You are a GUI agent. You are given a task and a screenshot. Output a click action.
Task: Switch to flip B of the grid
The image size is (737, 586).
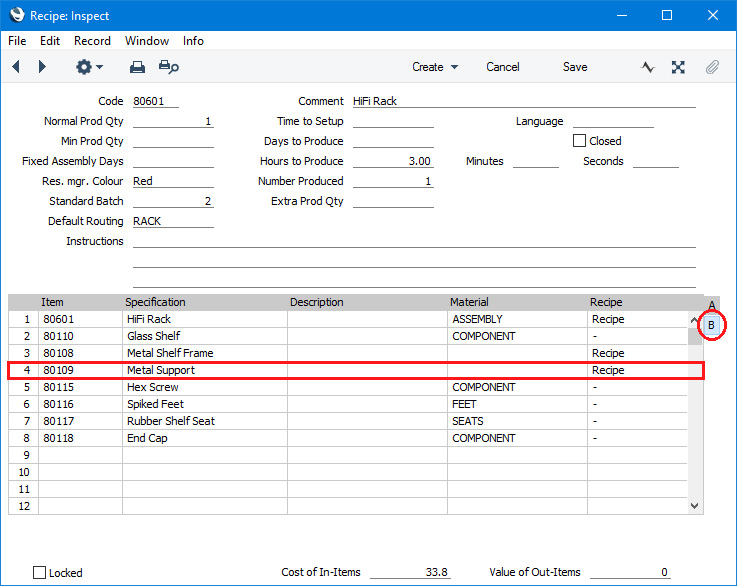point(711,325)
